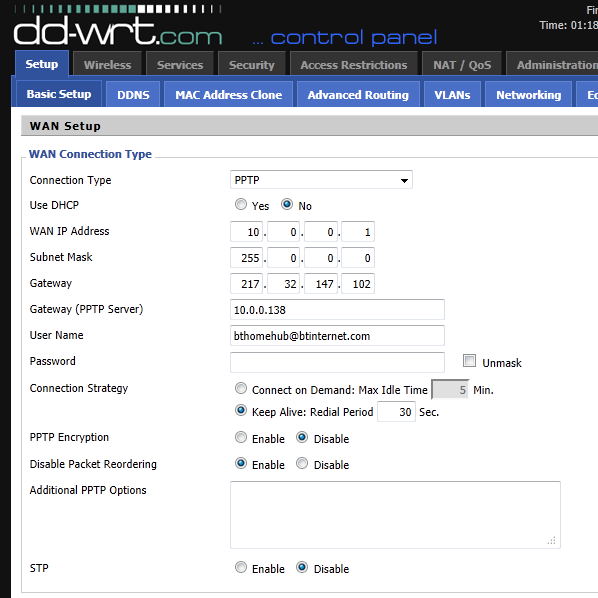Screen dimensions: 598x598
Task: Select the Basic Setup sub-tab
Action: (x=59, y=94)
